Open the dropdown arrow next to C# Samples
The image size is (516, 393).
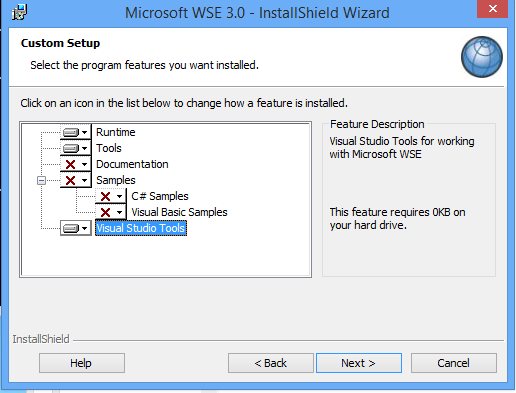(x=119, y=196)
